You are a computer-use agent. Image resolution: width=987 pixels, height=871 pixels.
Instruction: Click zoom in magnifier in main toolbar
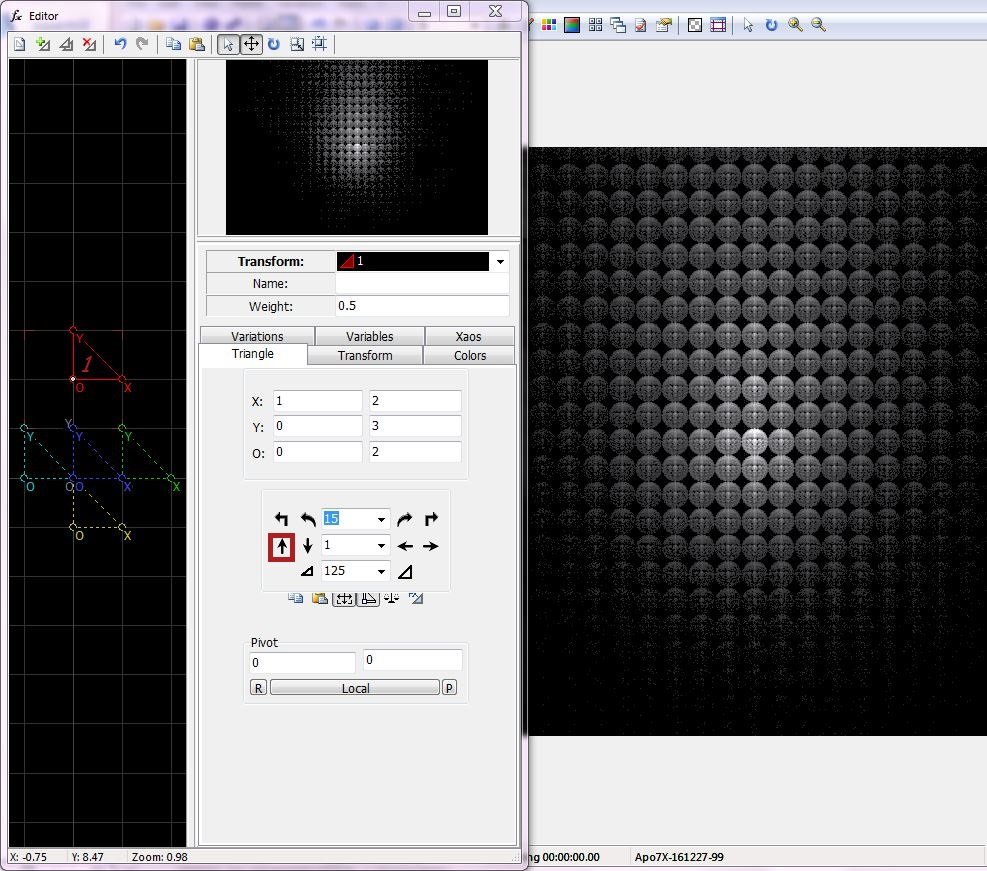(795, 25)
